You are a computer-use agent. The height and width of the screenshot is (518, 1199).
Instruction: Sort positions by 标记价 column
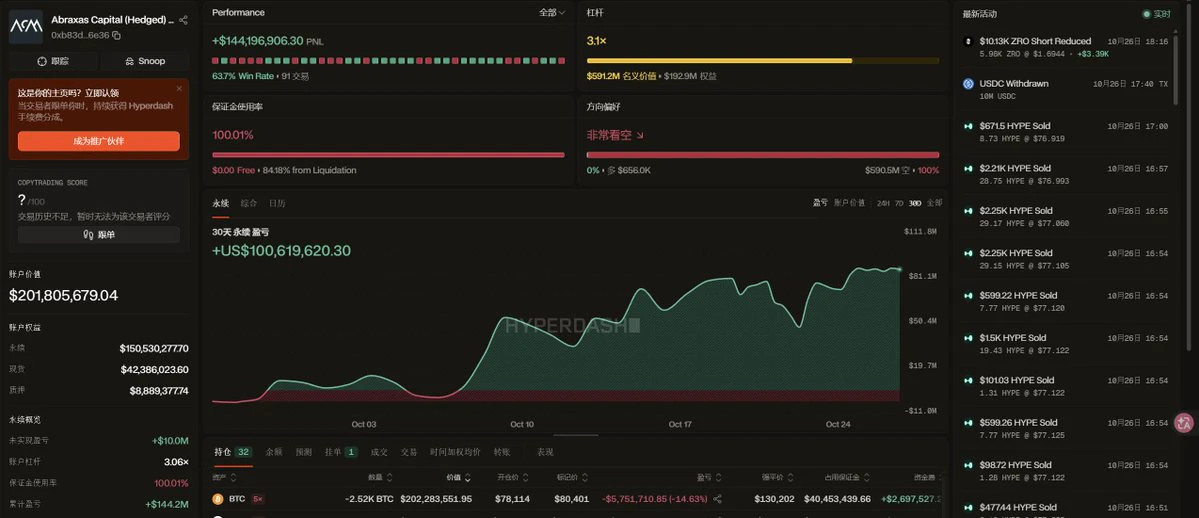pos(573,477)
